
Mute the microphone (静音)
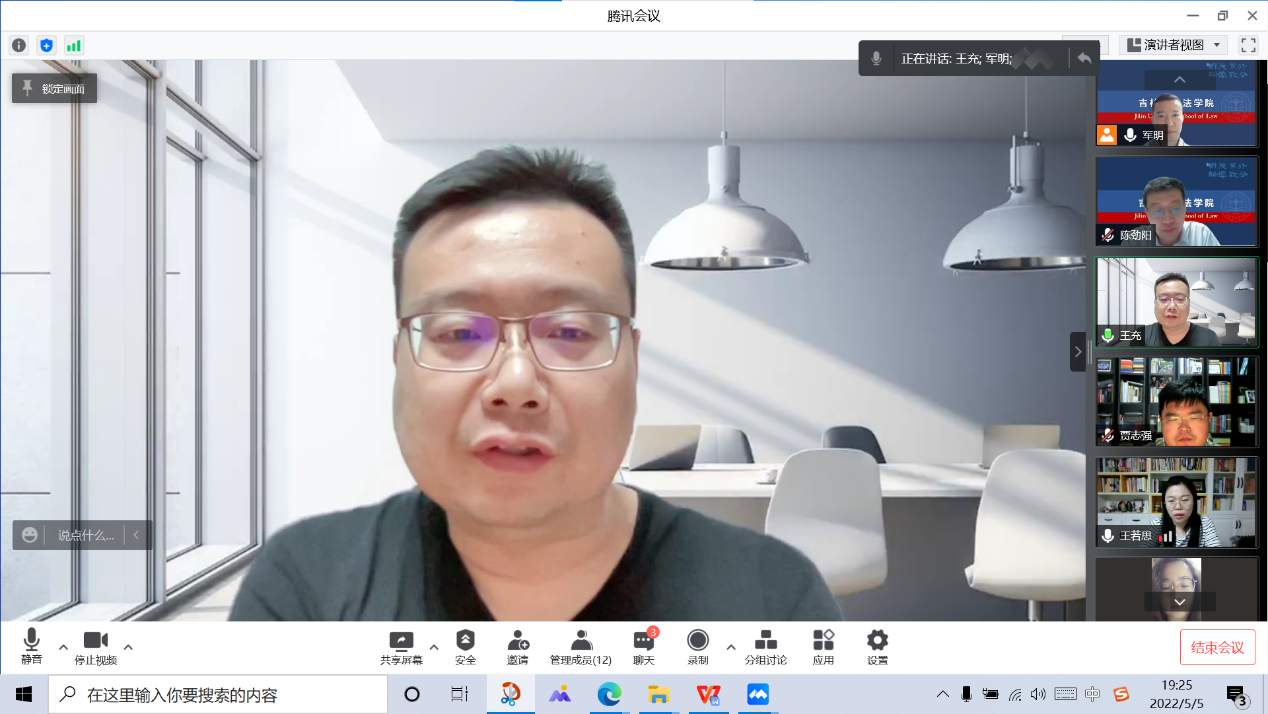(31, 646)
